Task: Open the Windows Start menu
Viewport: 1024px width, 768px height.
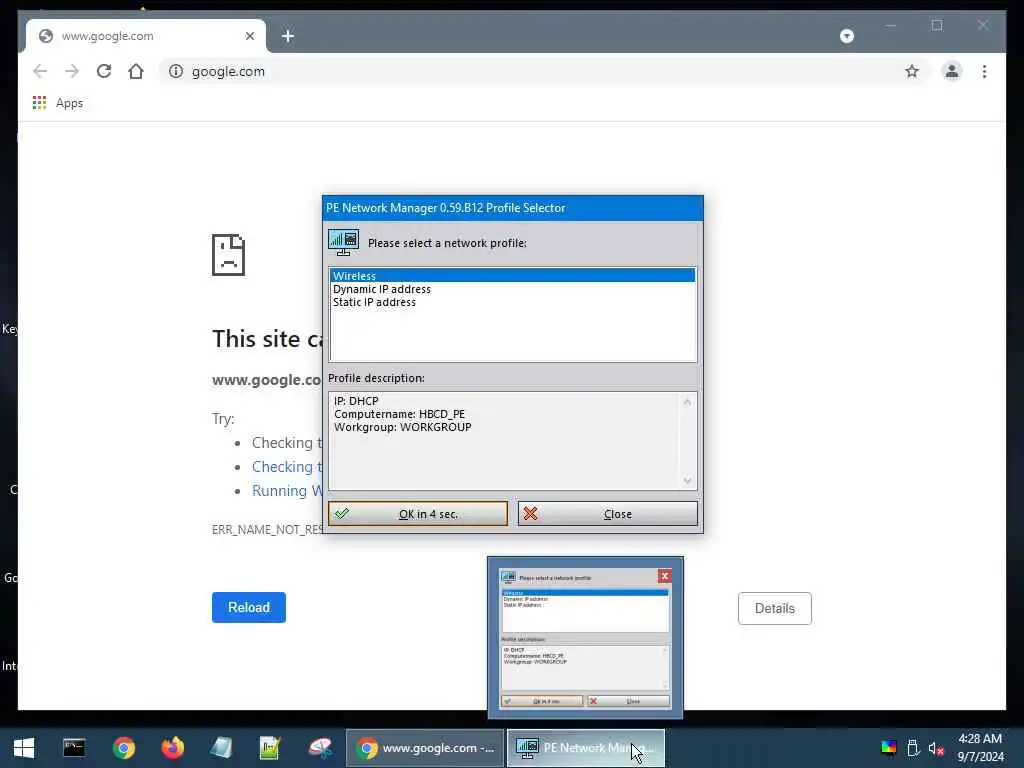Action: click(24, 748)
